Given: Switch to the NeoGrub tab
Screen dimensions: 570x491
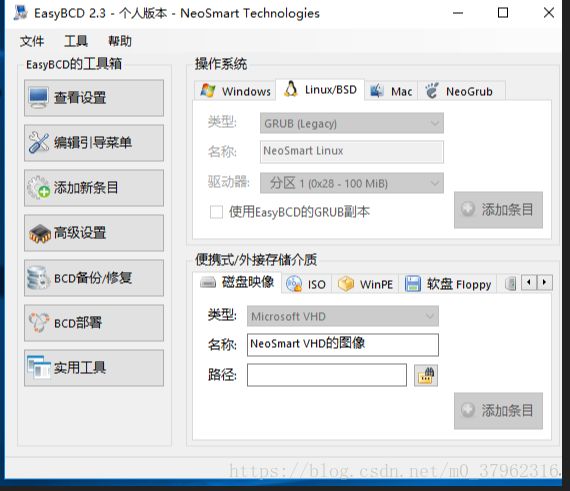Looking at the screenshot, I should pos(461,91).
